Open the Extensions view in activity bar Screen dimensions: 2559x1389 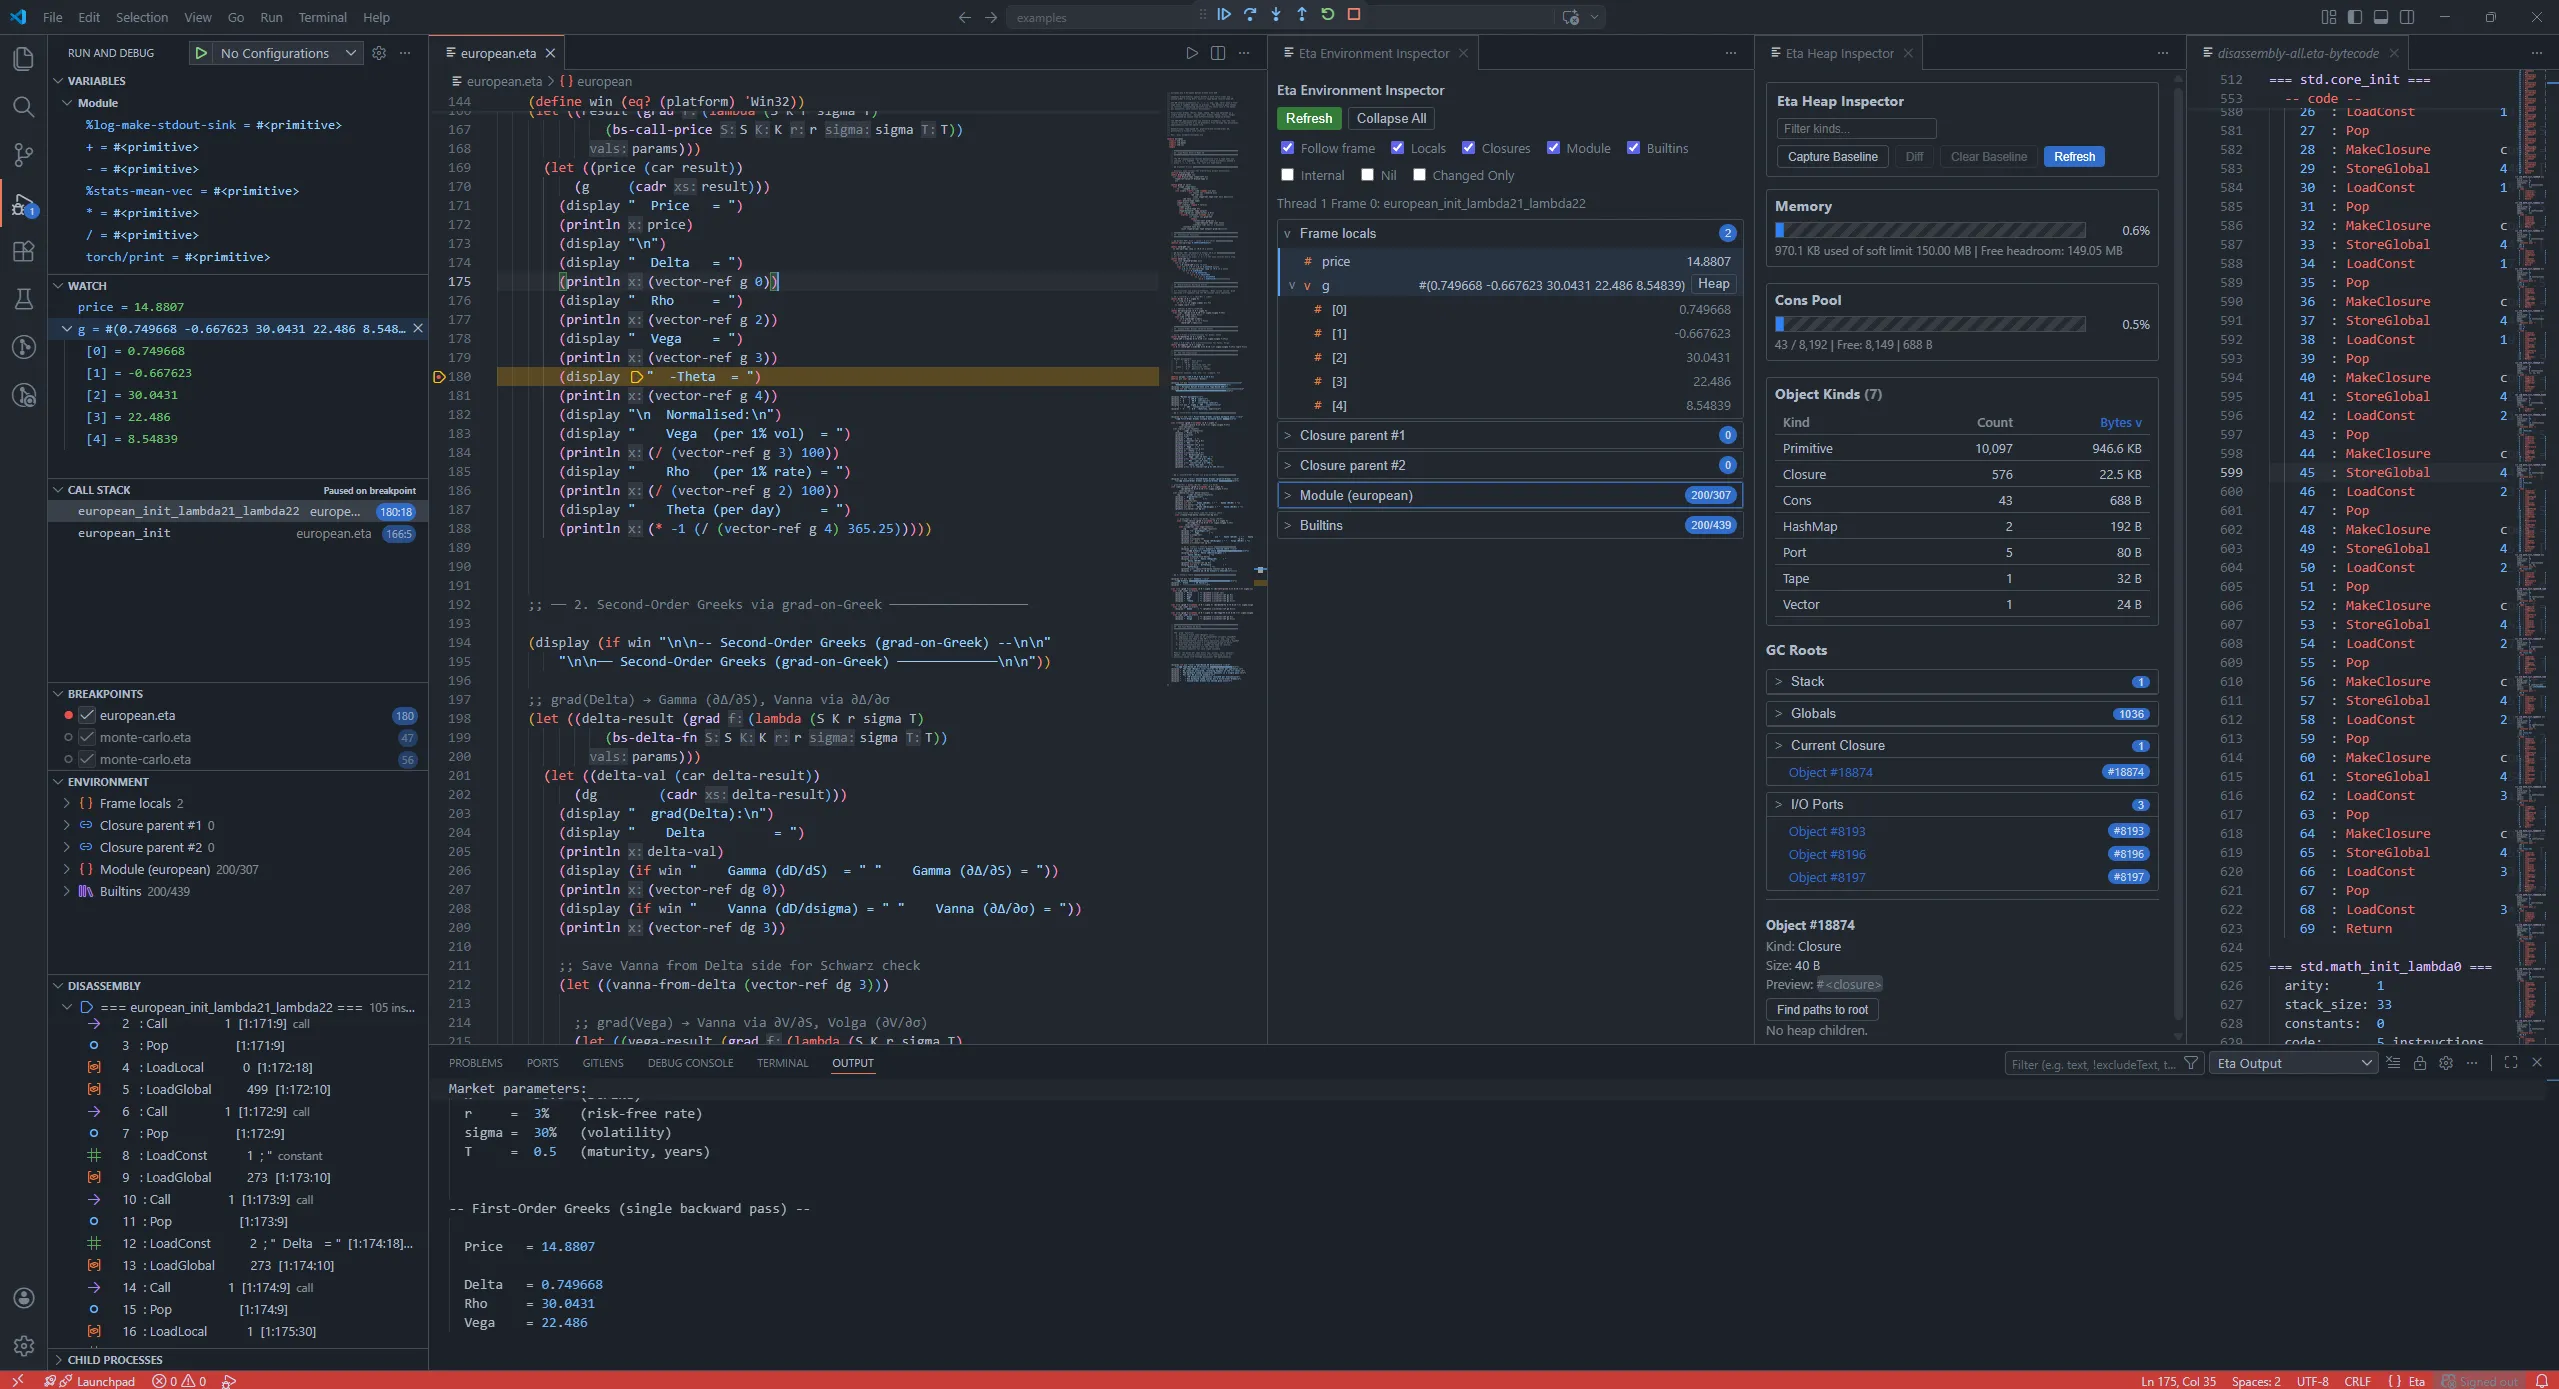23,252
